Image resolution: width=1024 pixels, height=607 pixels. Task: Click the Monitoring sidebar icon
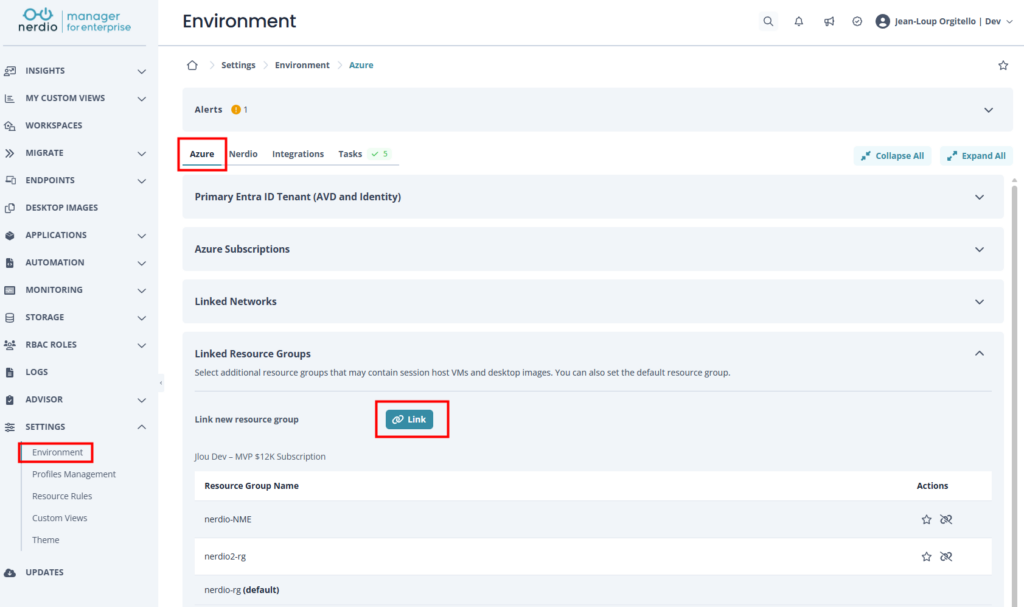tap(10, 290)
